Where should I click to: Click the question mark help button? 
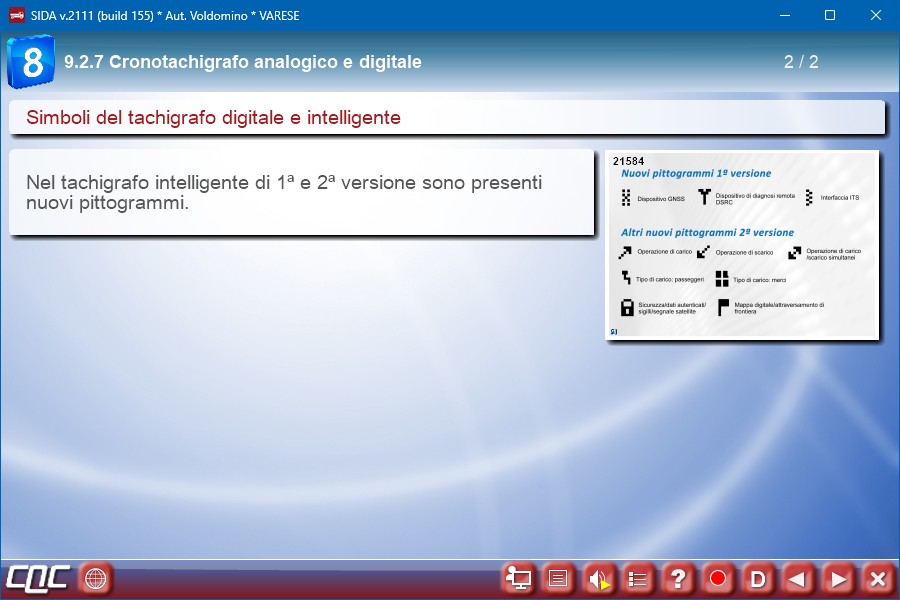678,578
